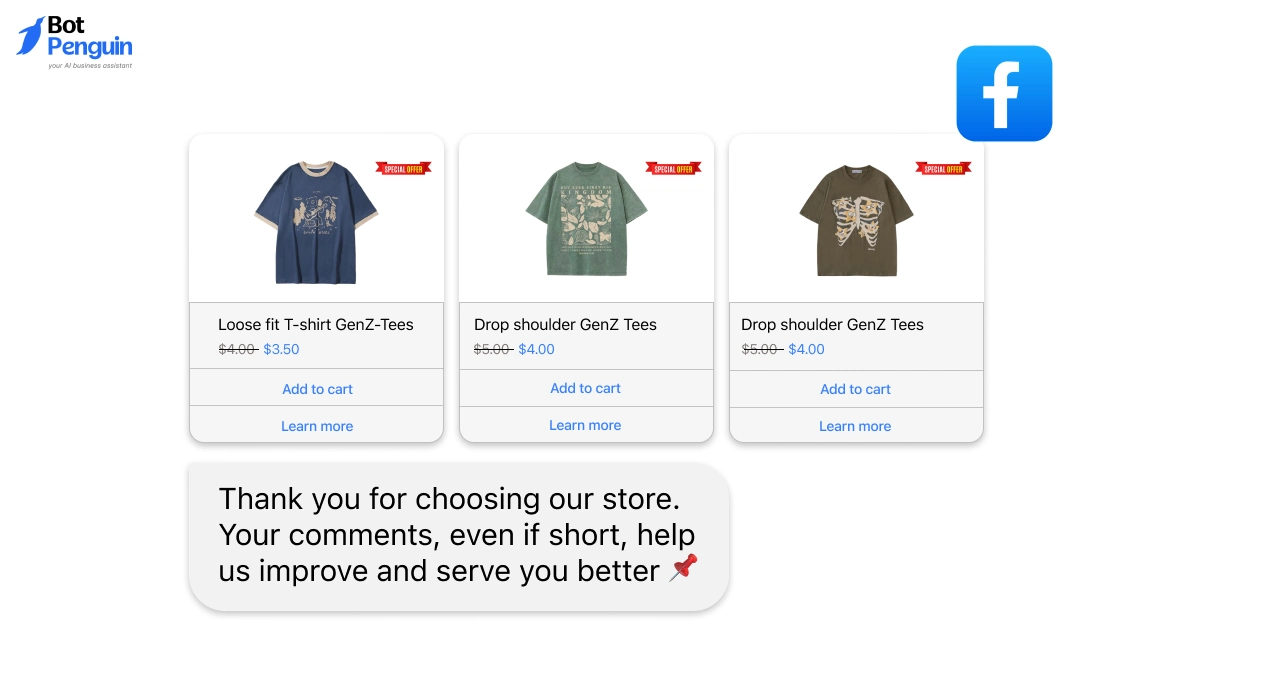Click Special Offer badge on brown t-shirt

(943, 169)
